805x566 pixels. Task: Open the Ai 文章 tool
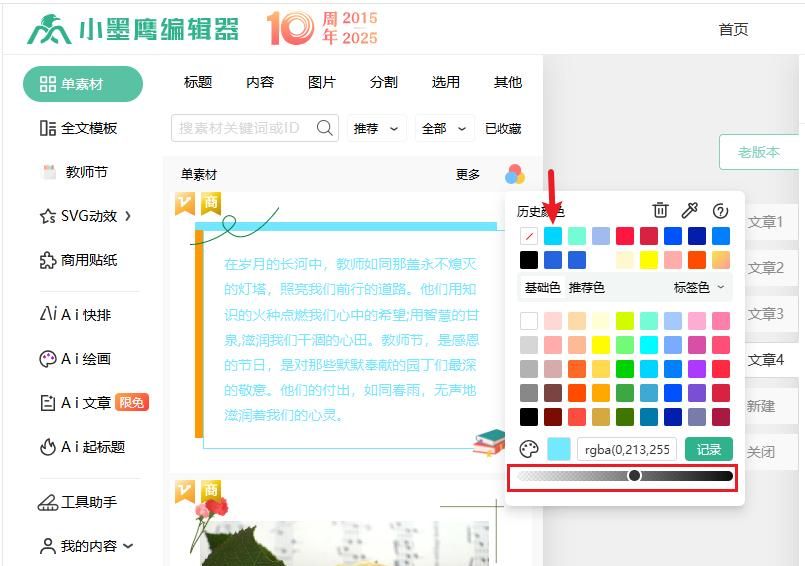coord(75,403)
